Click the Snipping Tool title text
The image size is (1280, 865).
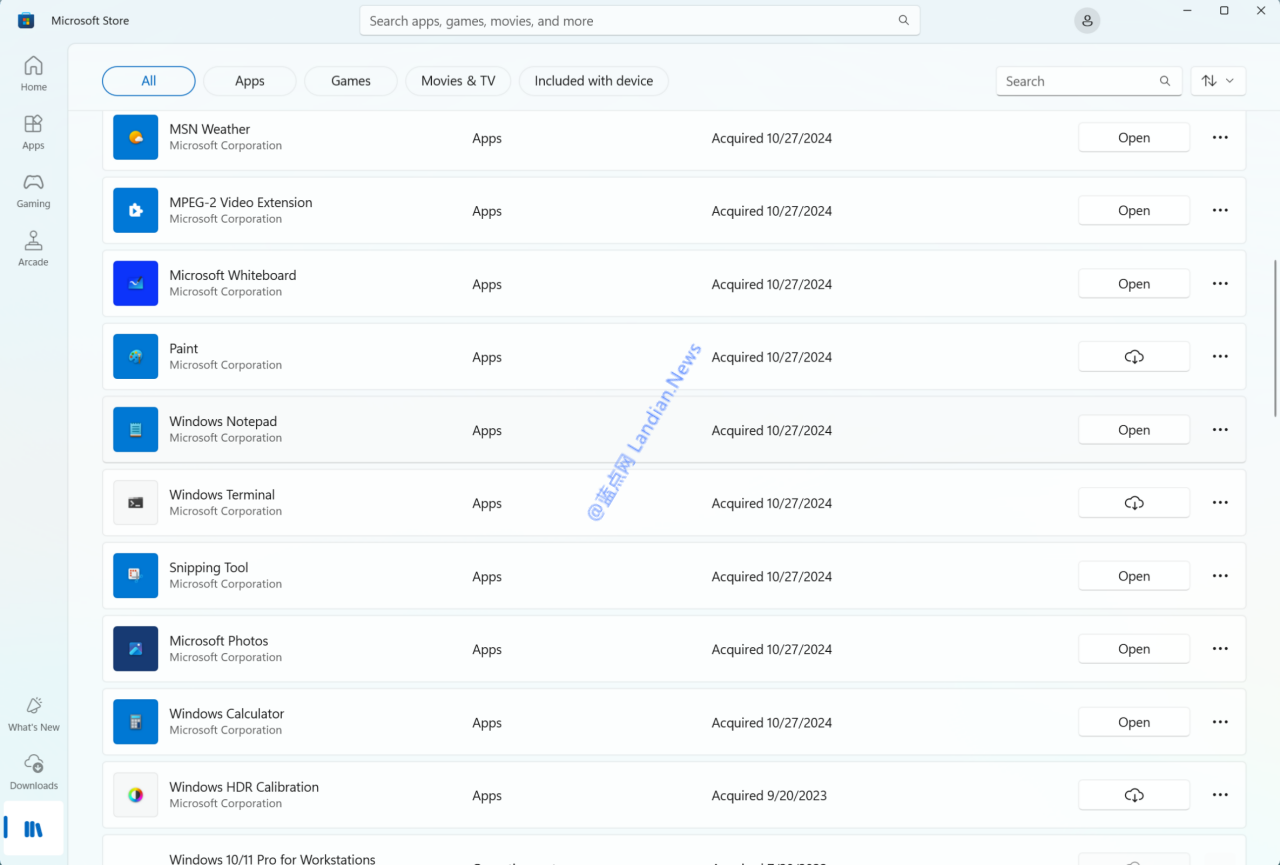click(x=209, y=567)
